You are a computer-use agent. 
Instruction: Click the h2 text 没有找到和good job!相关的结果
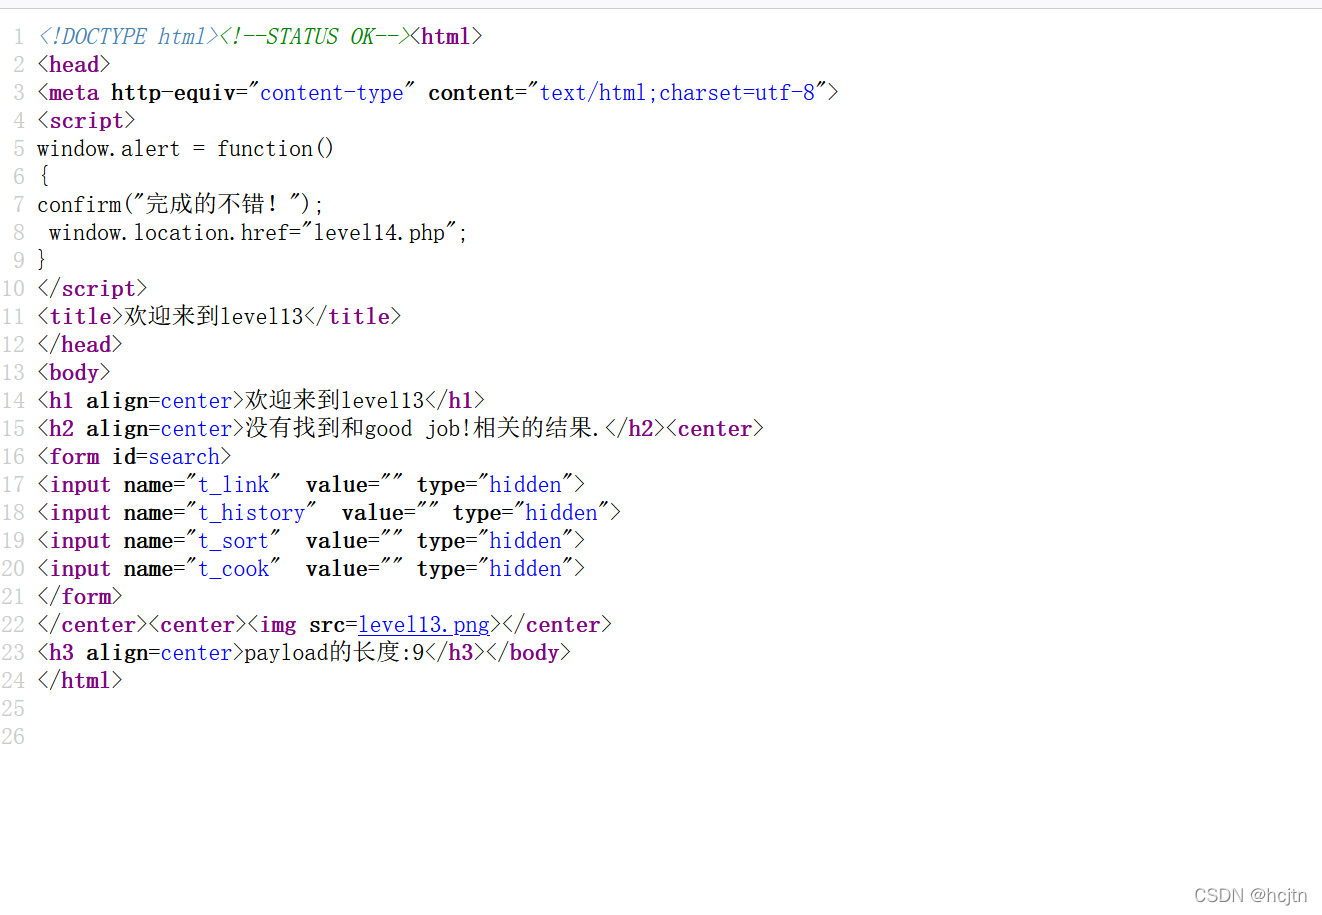(x=423, y=429)
